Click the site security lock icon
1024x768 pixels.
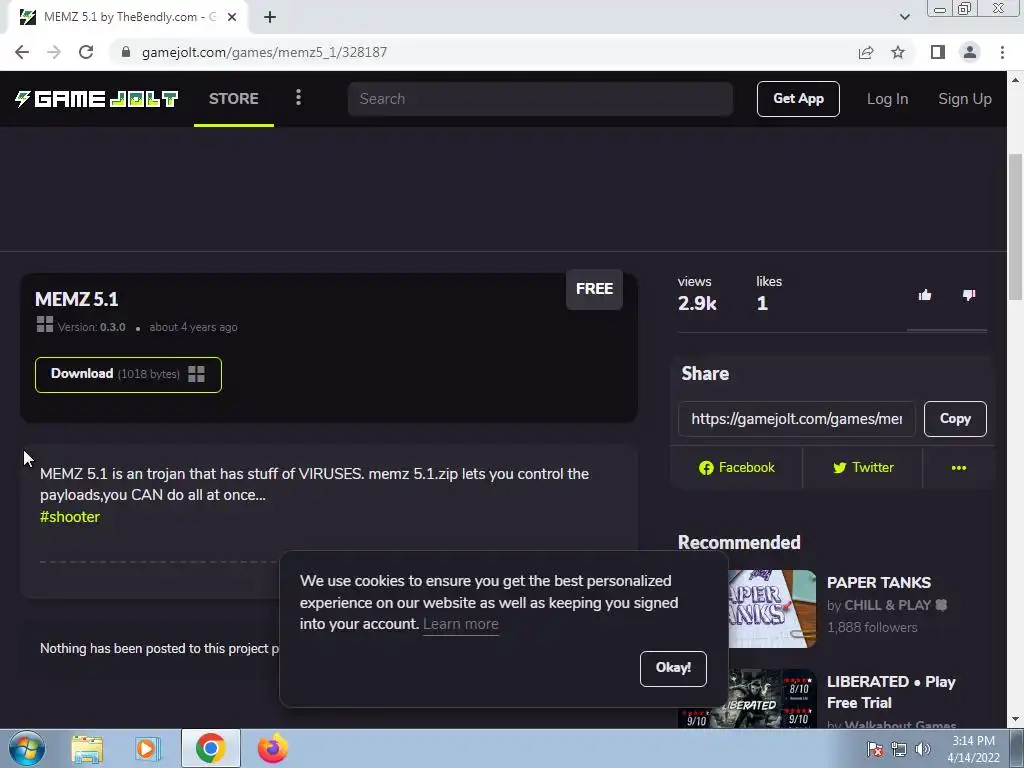(x=126, y=52)
